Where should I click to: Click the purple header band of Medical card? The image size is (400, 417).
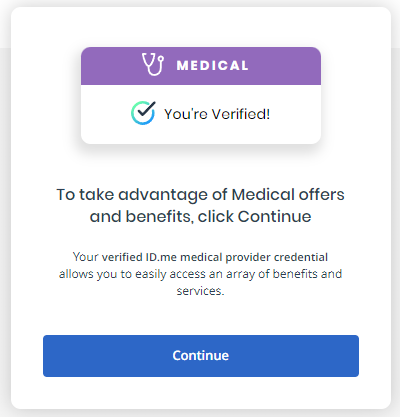[201, 66]
